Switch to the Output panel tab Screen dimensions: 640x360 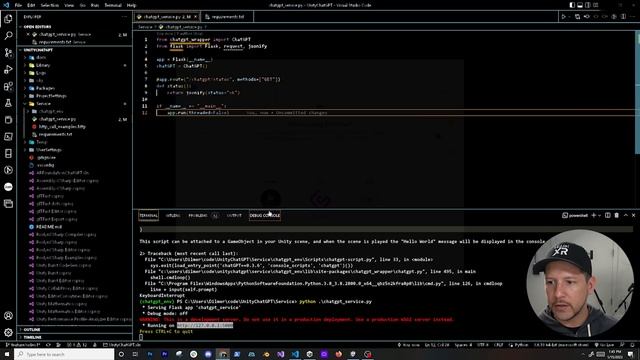[x=234, y=215]
